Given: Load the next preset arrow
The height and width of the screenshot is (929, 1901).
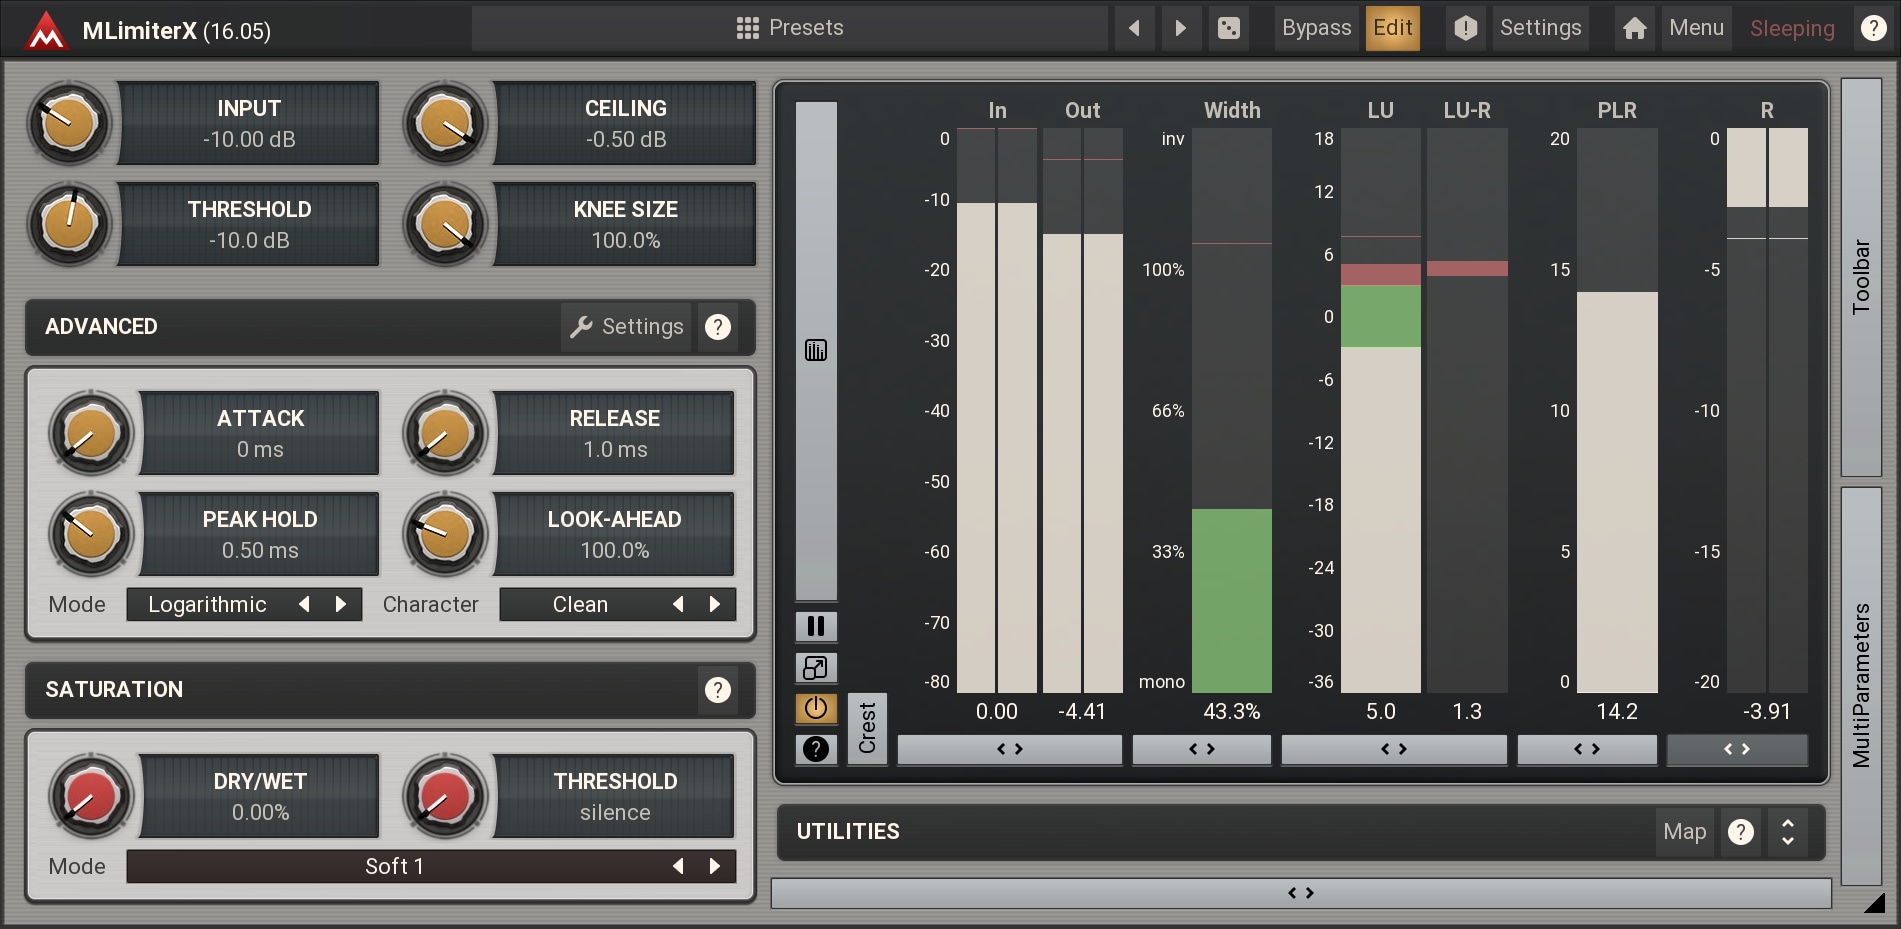Looking at the screenshot, I should point(1180,28).
